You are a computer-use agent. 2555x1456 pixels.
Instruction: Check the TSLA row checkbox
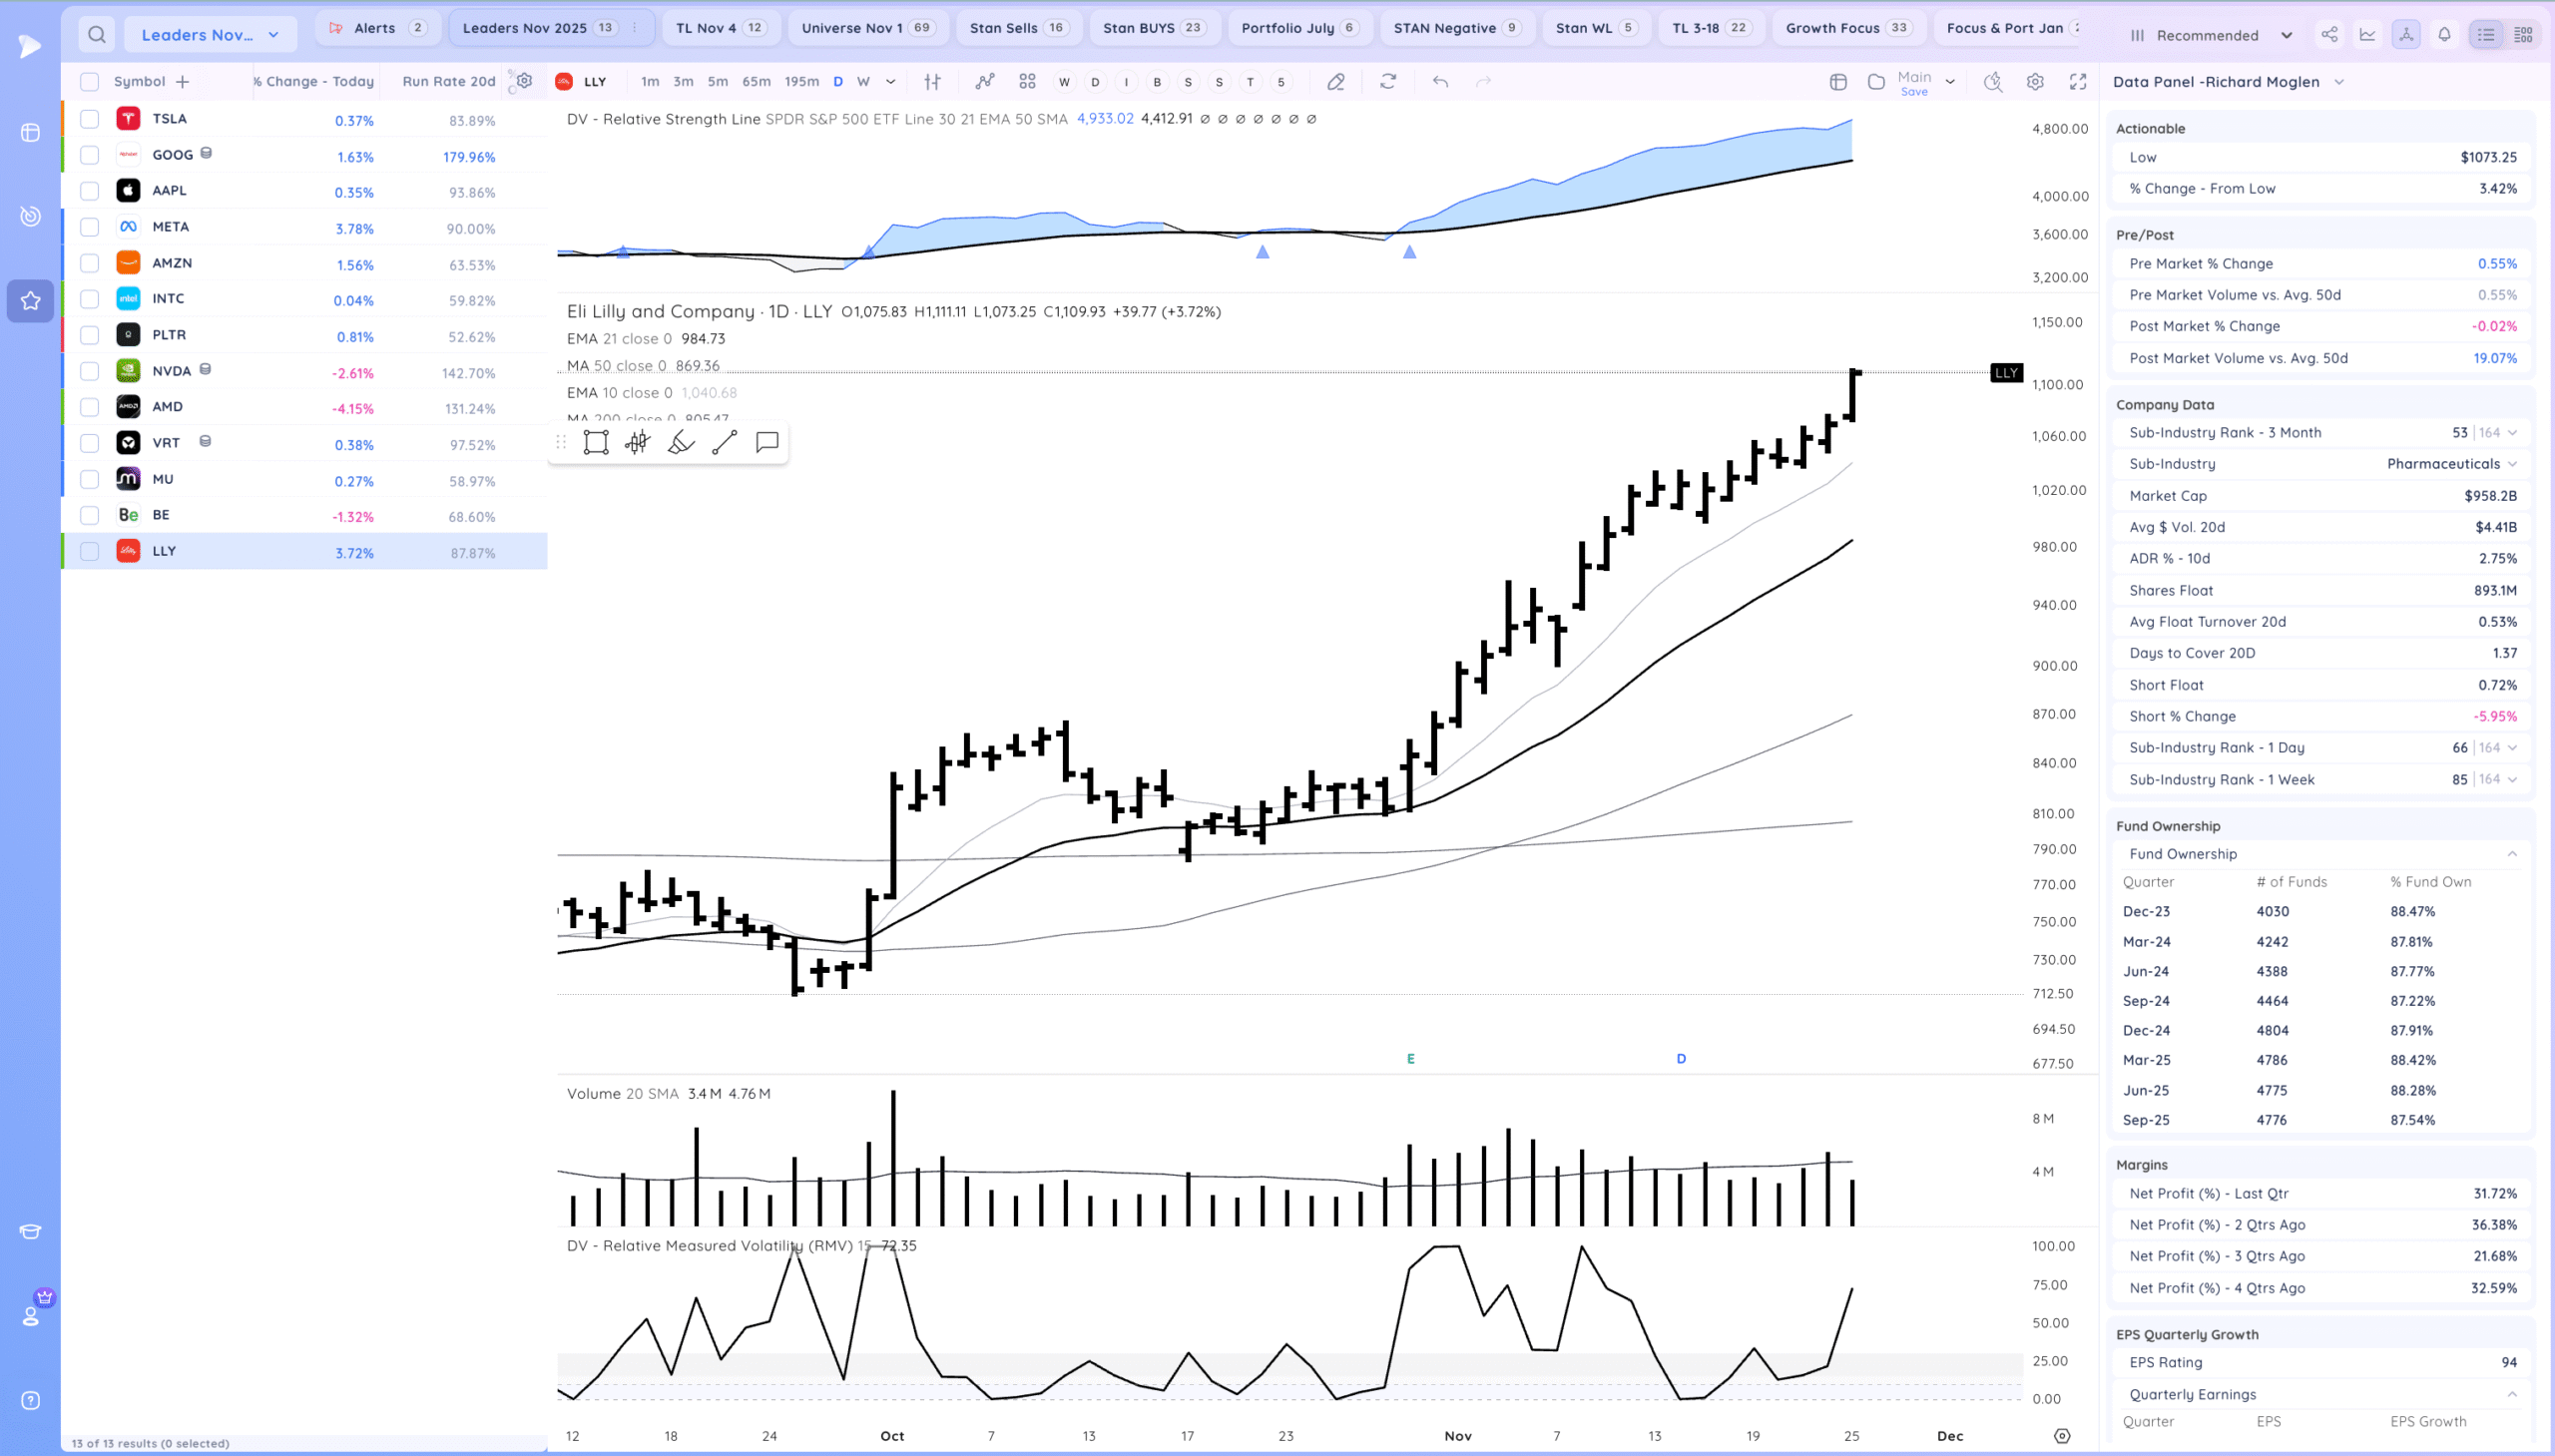(90, 119)
